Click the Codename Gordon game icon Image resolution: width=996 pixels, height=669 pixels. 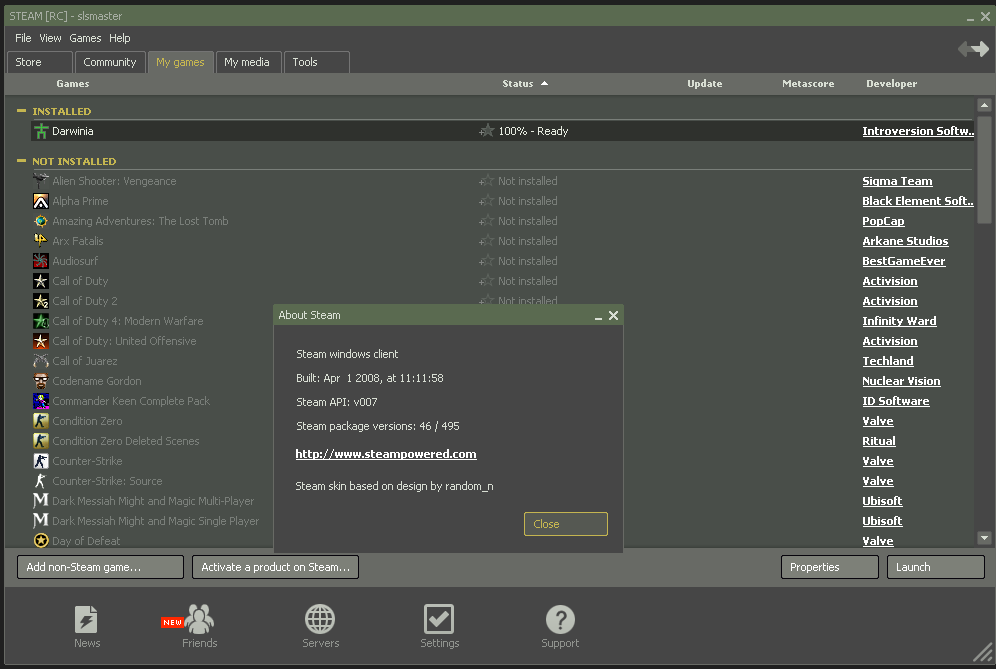[41, 381]
